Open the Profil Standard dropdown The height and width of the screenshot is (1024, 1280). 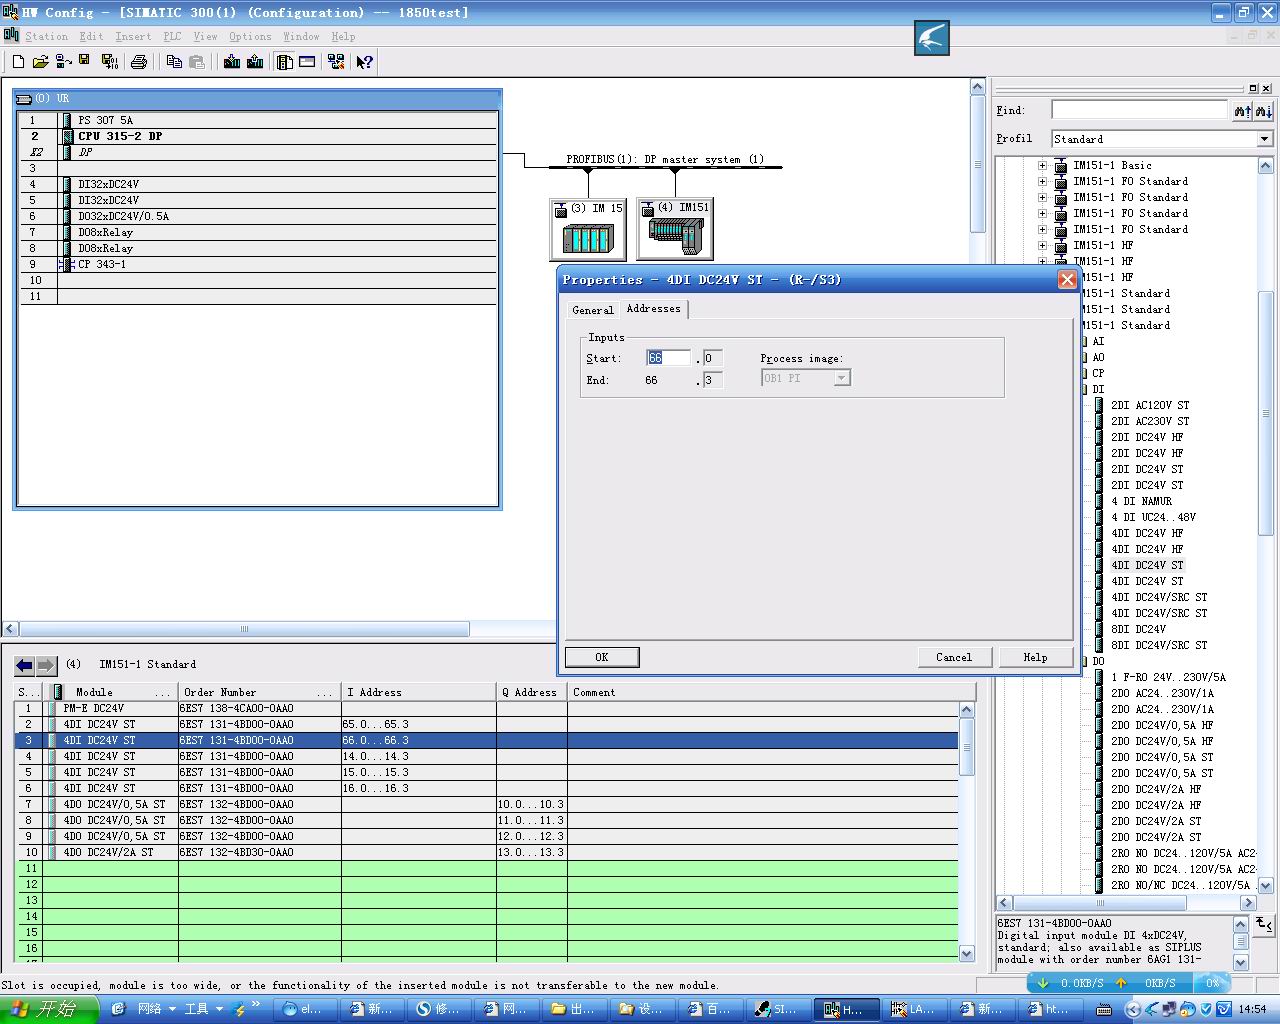(x=1264, y=139)
